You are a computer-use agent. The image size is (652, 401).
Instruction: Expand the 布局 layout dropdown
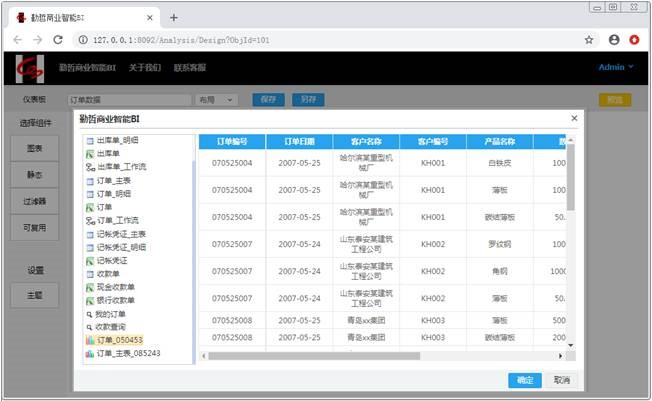coord(217,100)
